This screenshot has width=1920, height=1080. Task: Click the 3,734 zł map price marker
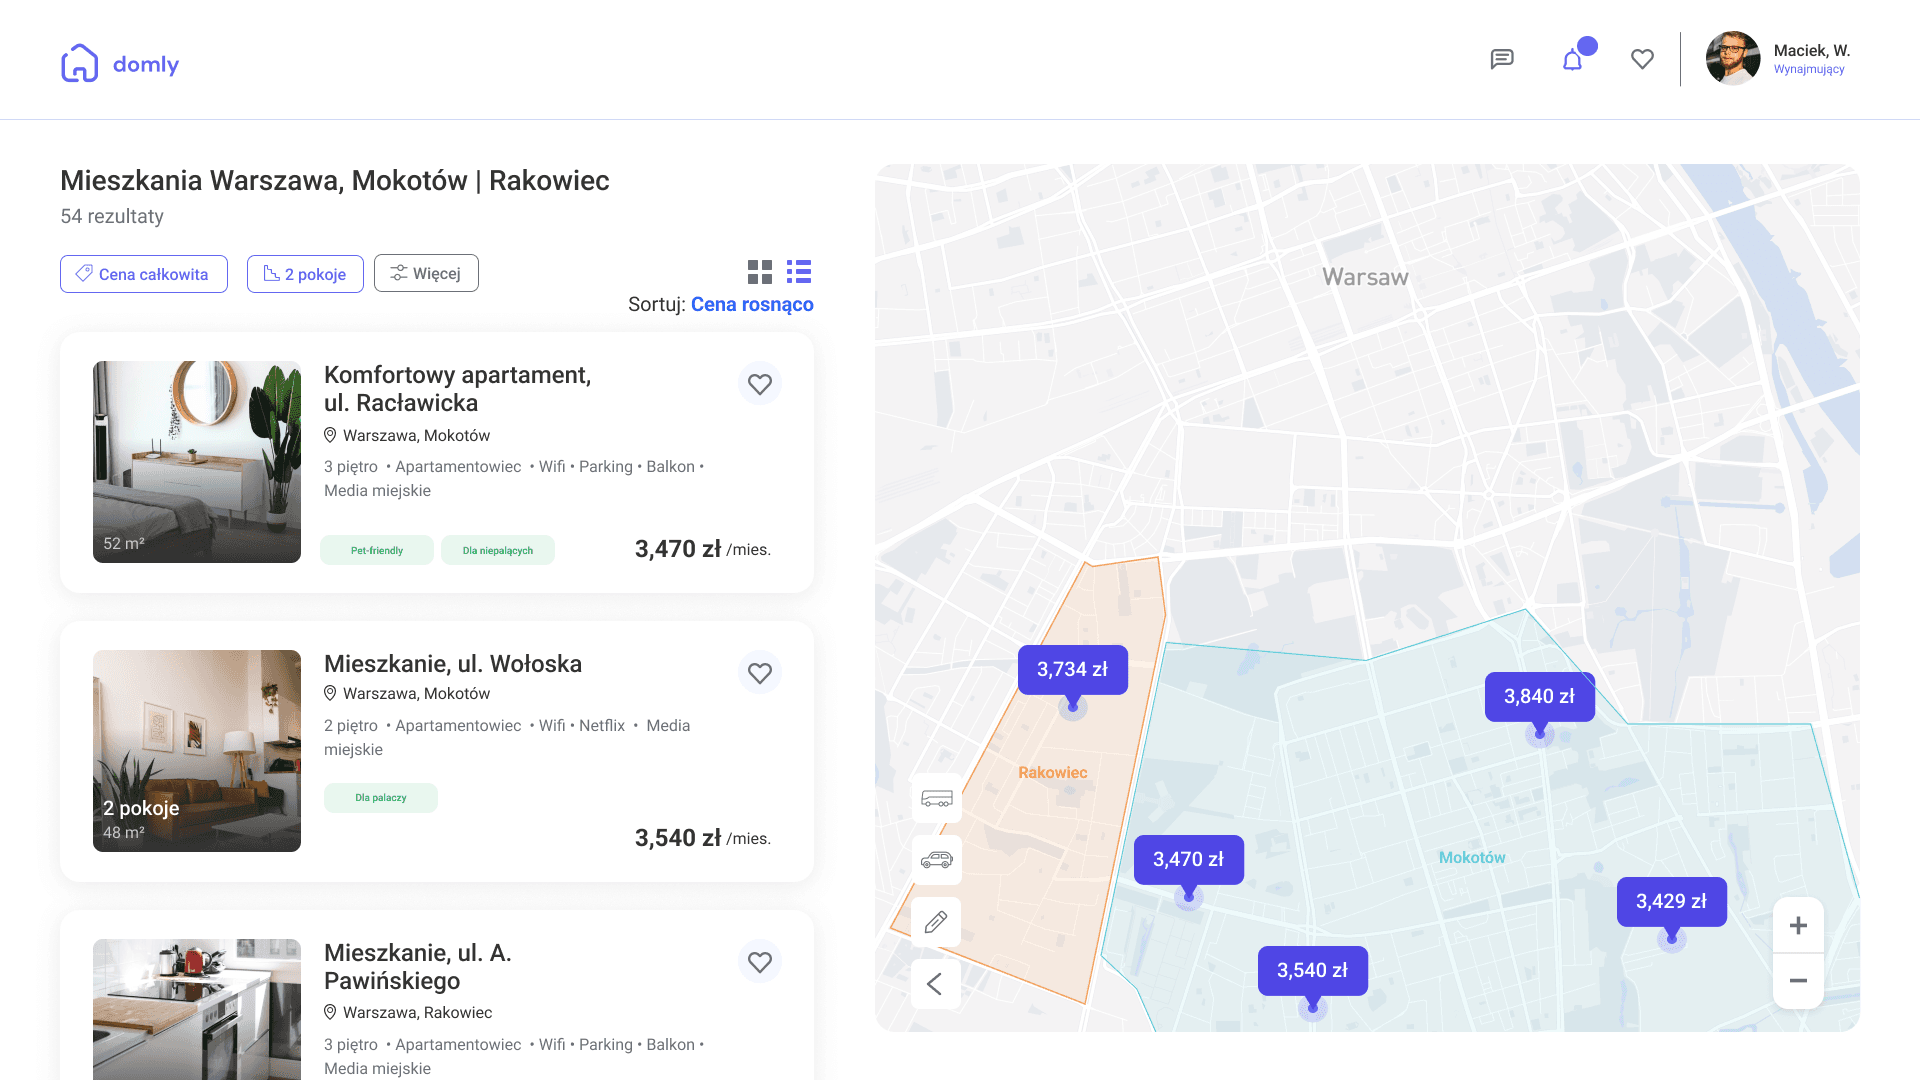click(x=1072, y=669)
